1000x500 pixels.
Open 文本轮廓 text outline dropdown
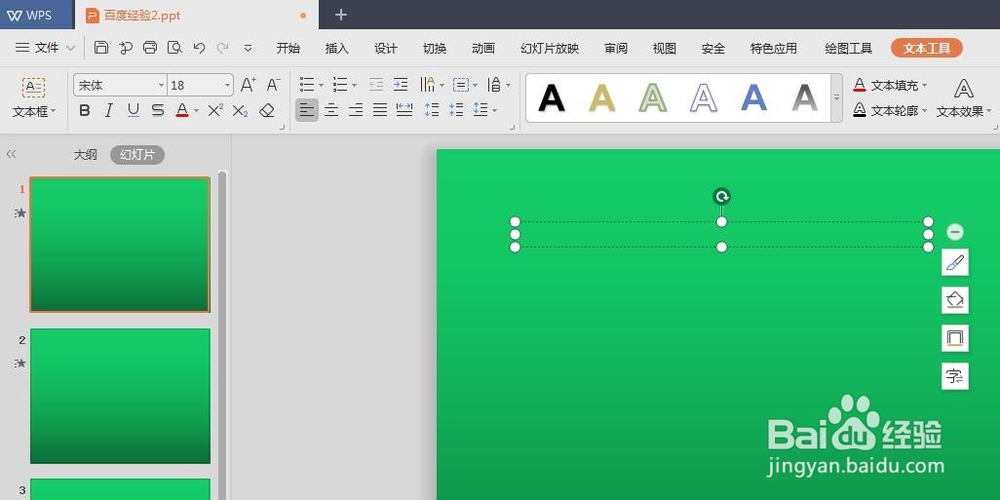point(890,111)
